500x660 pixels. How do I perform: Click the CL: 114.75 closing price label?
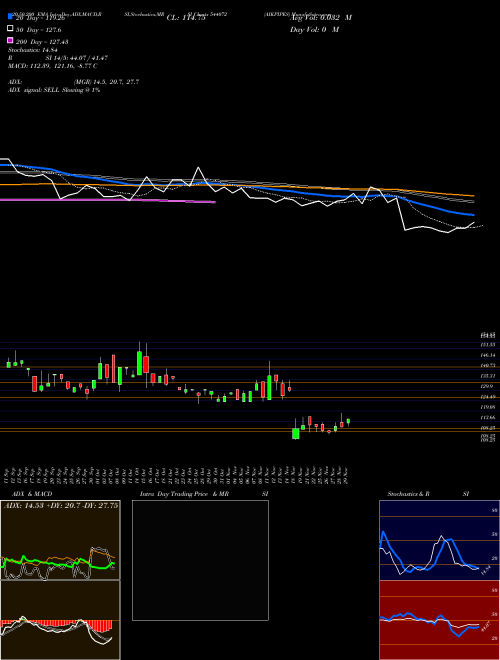(x=186, y=18)
